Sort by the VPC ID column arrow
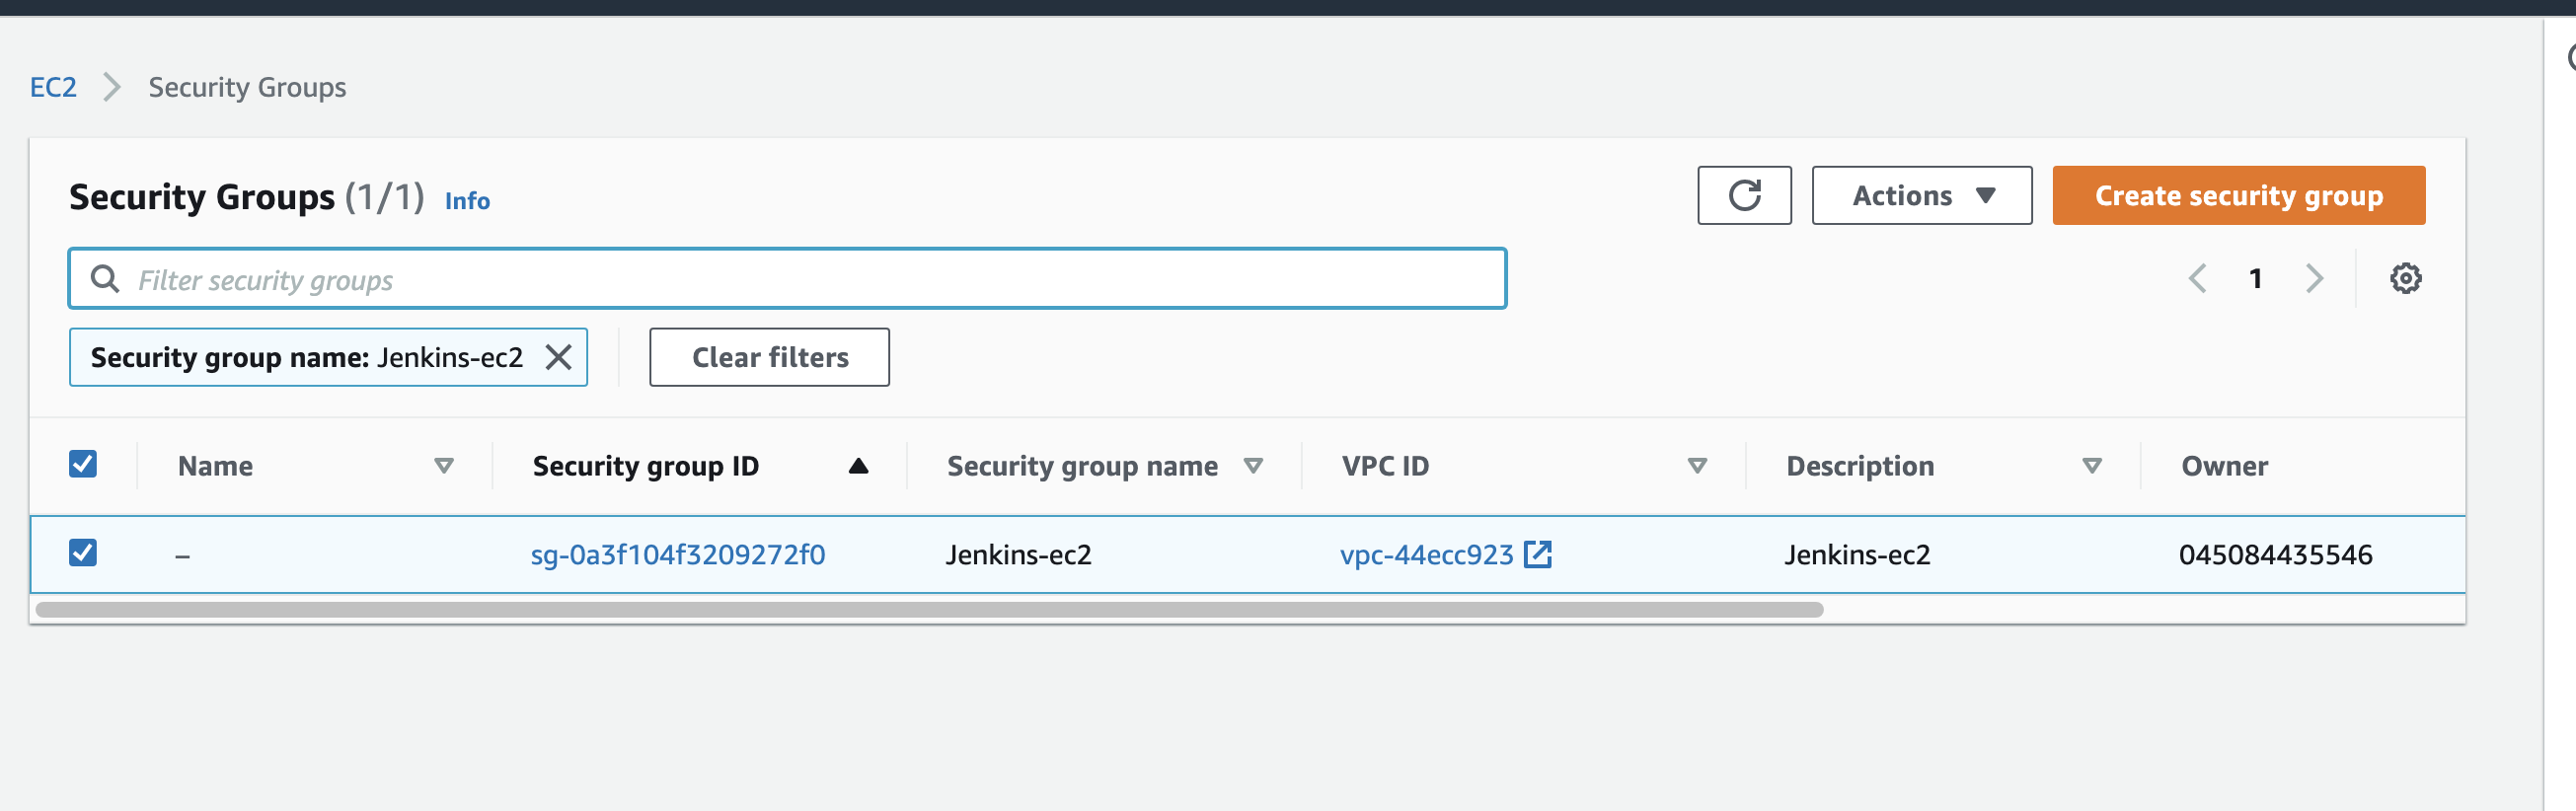 pos(1696,466)
